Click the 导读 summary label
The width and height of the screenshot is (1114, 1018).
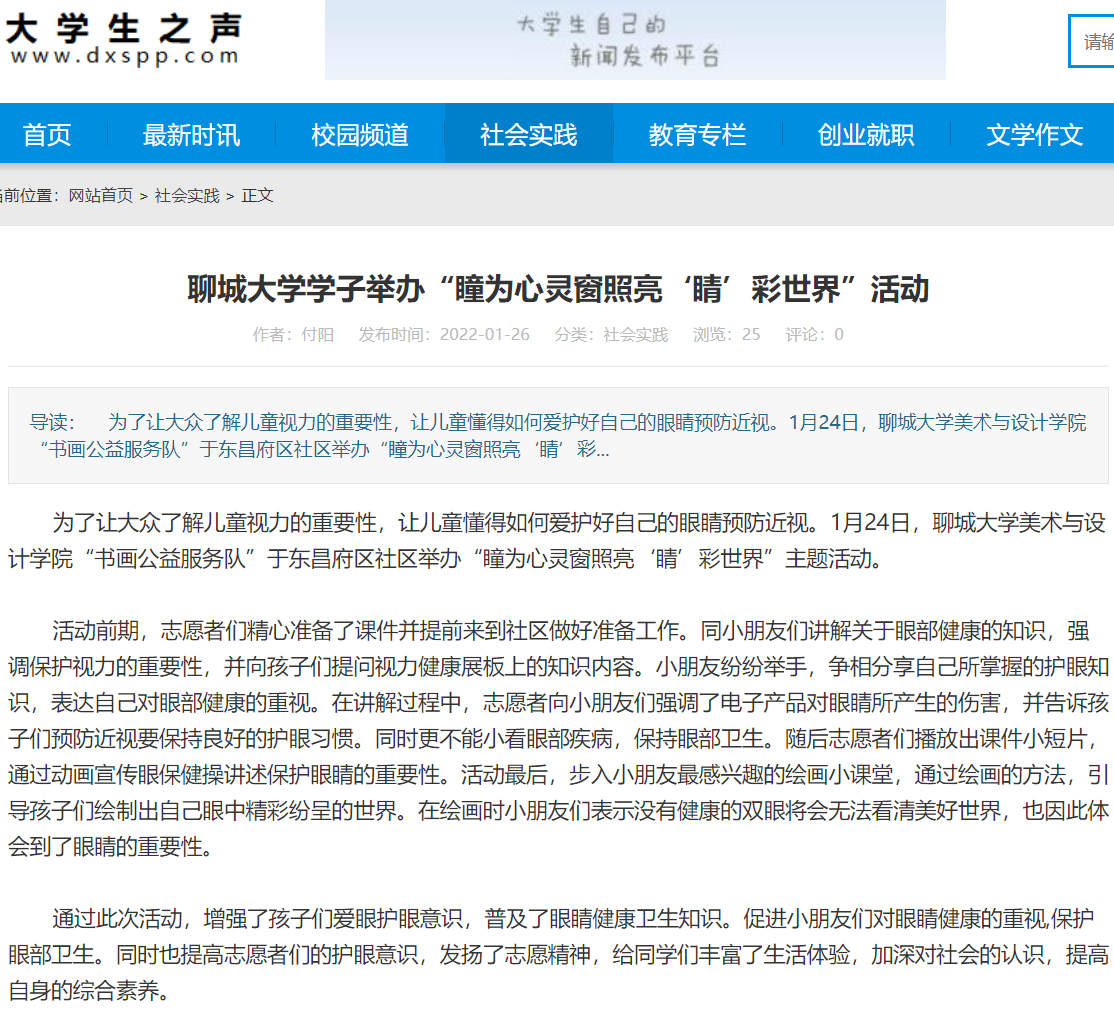pos(52,423)
